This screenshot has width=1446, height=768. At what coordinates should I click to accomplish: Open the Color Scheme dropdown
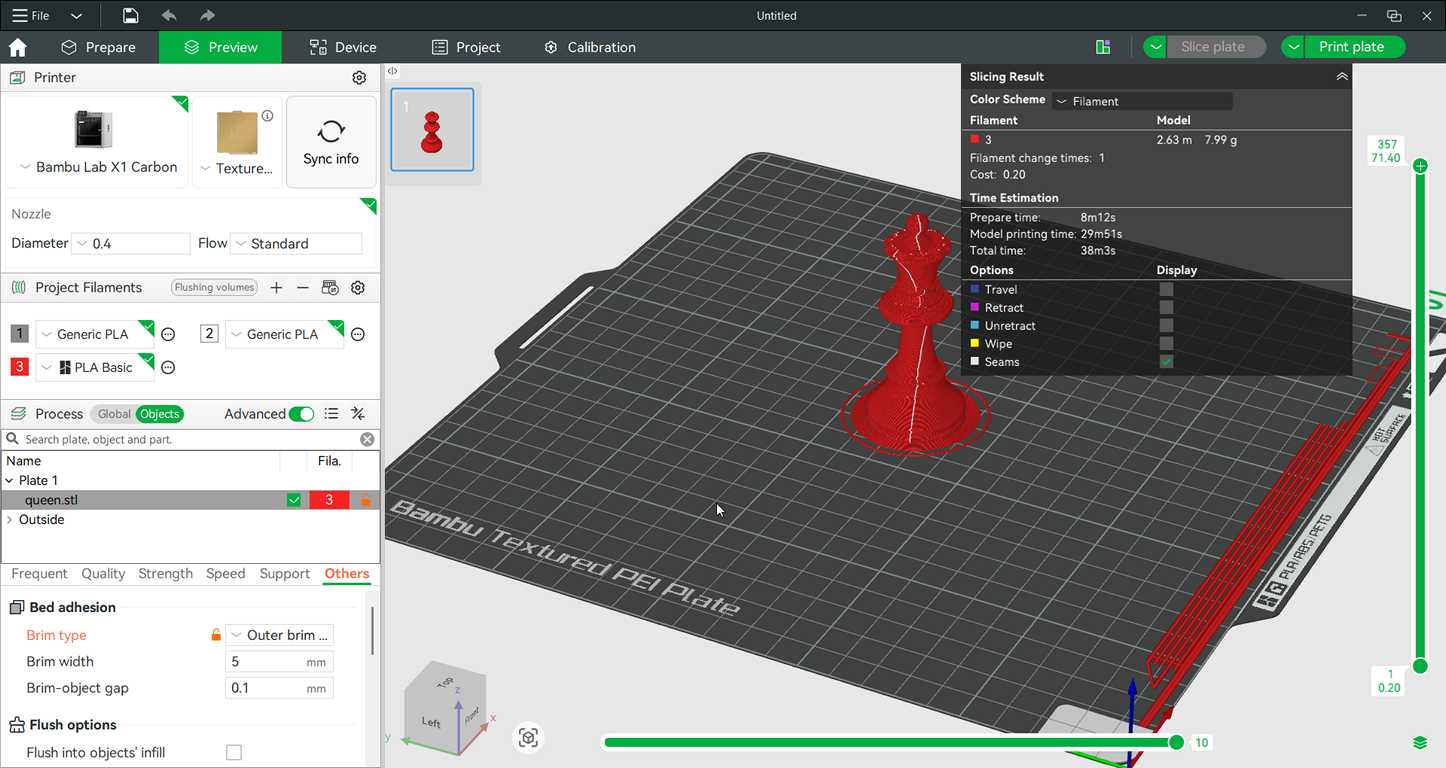click(x=1142, y=101)
